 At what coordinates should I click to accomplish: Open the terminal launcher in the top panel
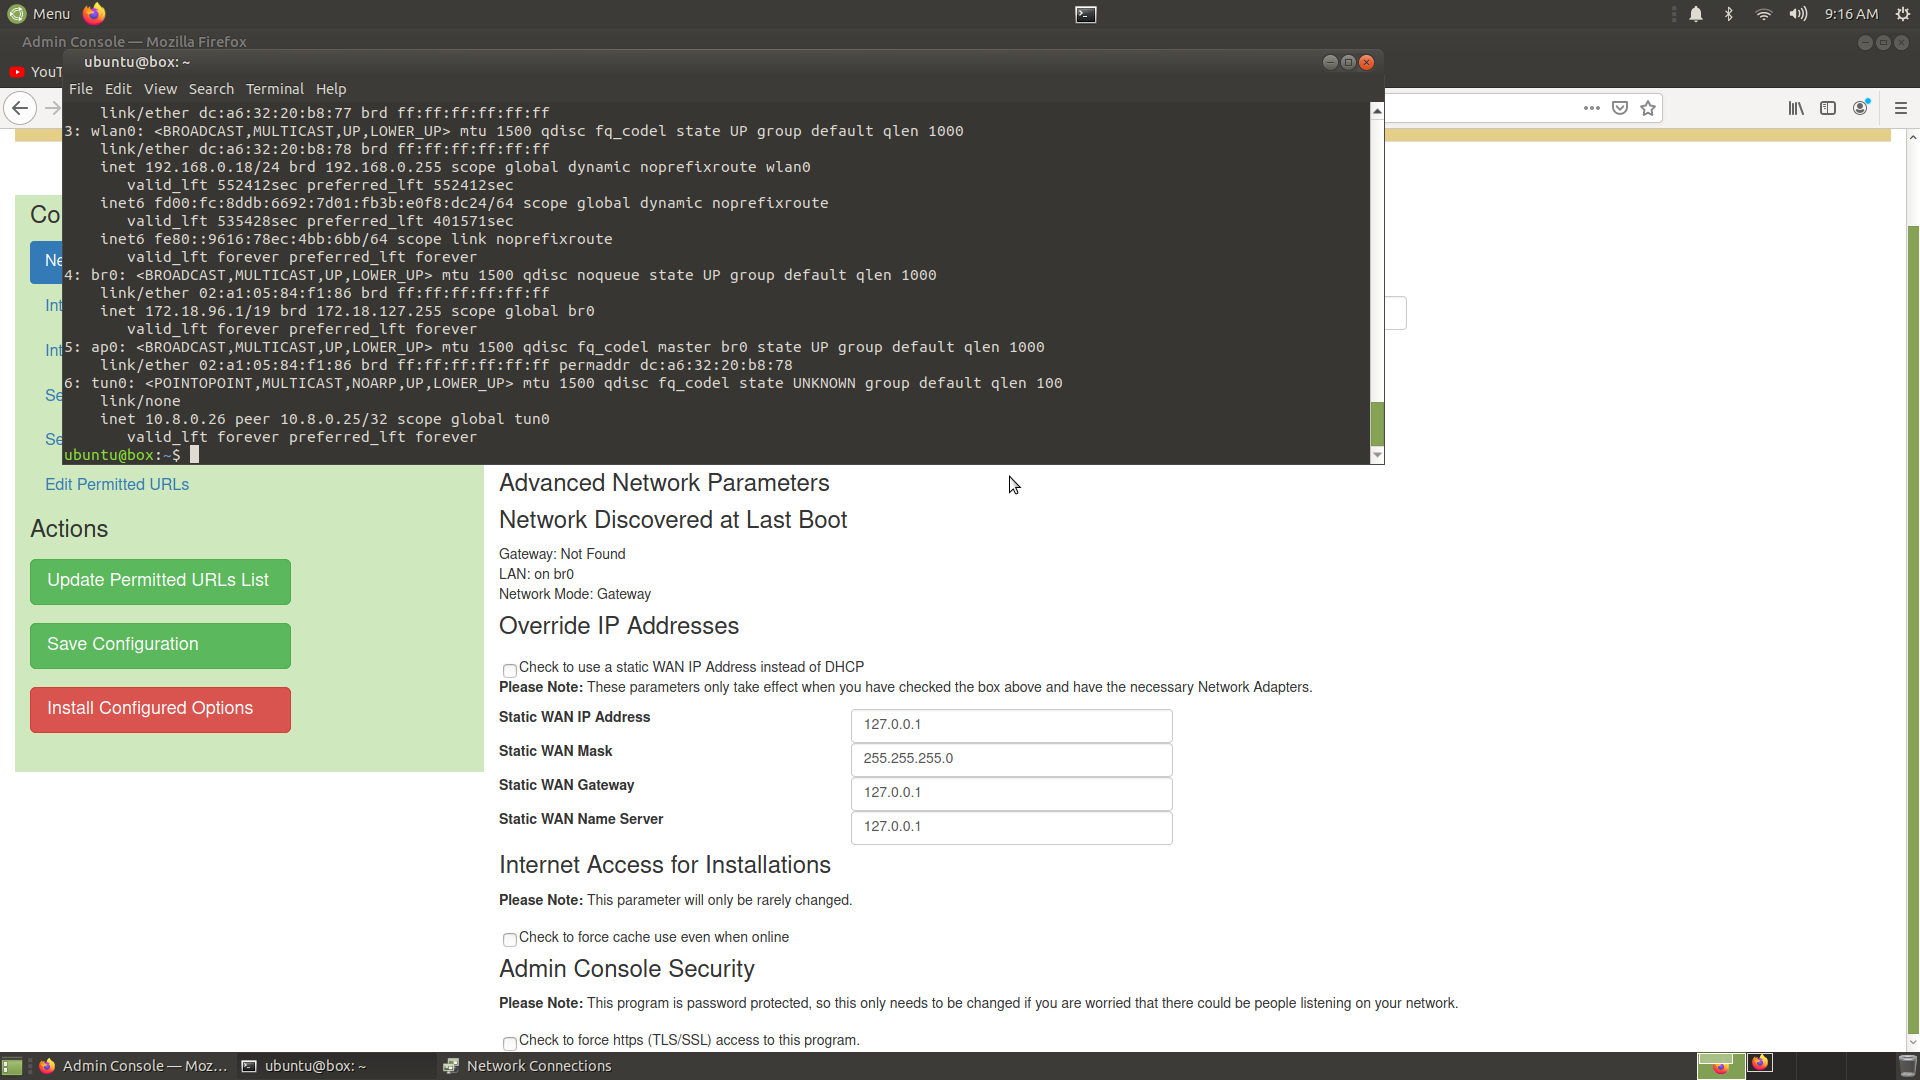point(1085,14)
